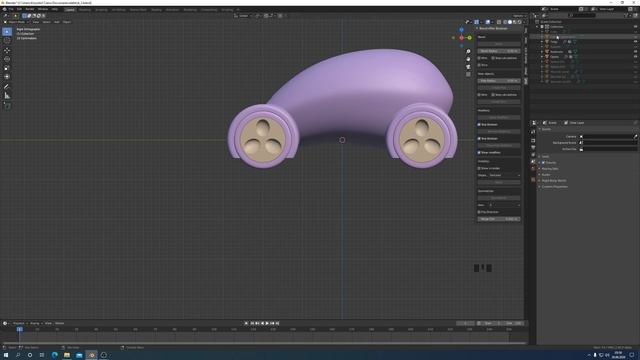Open the Edit menu
The height and width of the screenshot is (360, 640).
(19, 9)
